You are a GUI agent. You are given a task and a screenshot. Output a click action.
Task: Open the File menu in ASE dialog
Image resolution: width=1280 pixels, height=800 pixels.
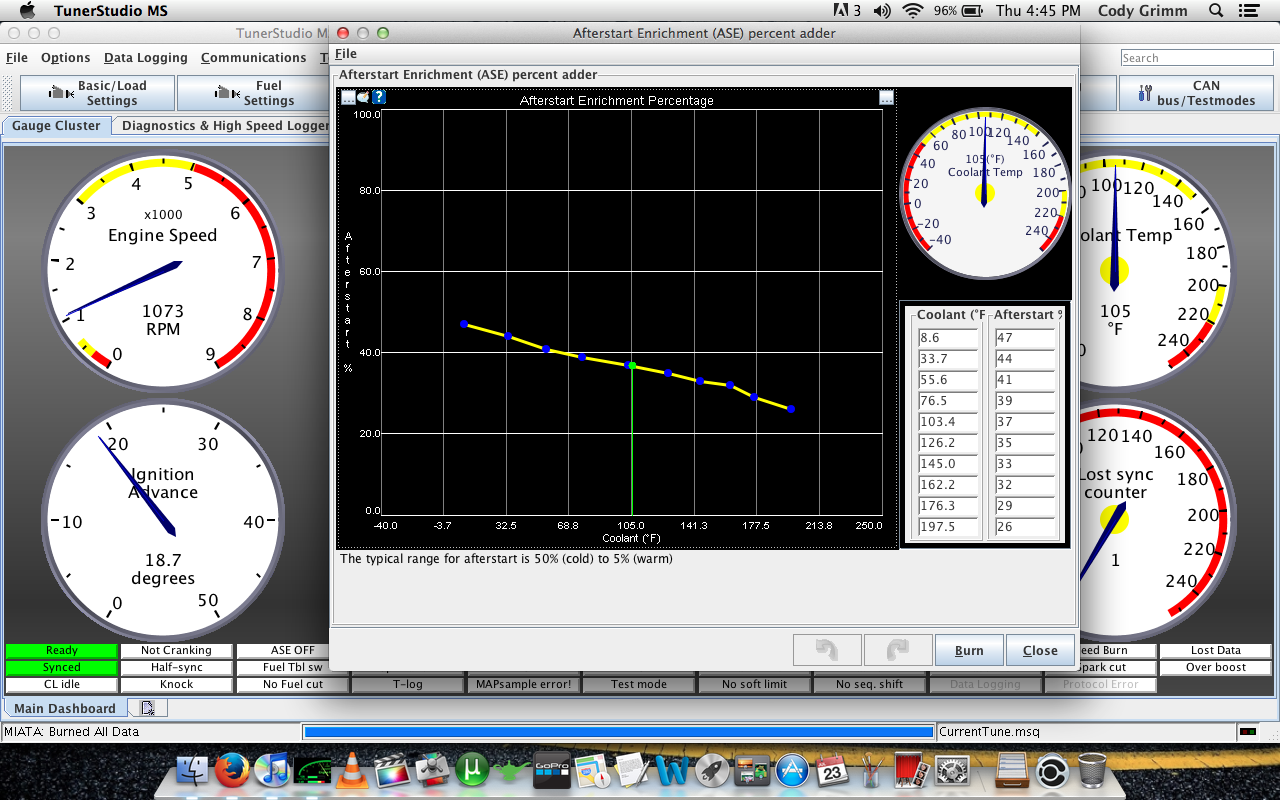345,54
